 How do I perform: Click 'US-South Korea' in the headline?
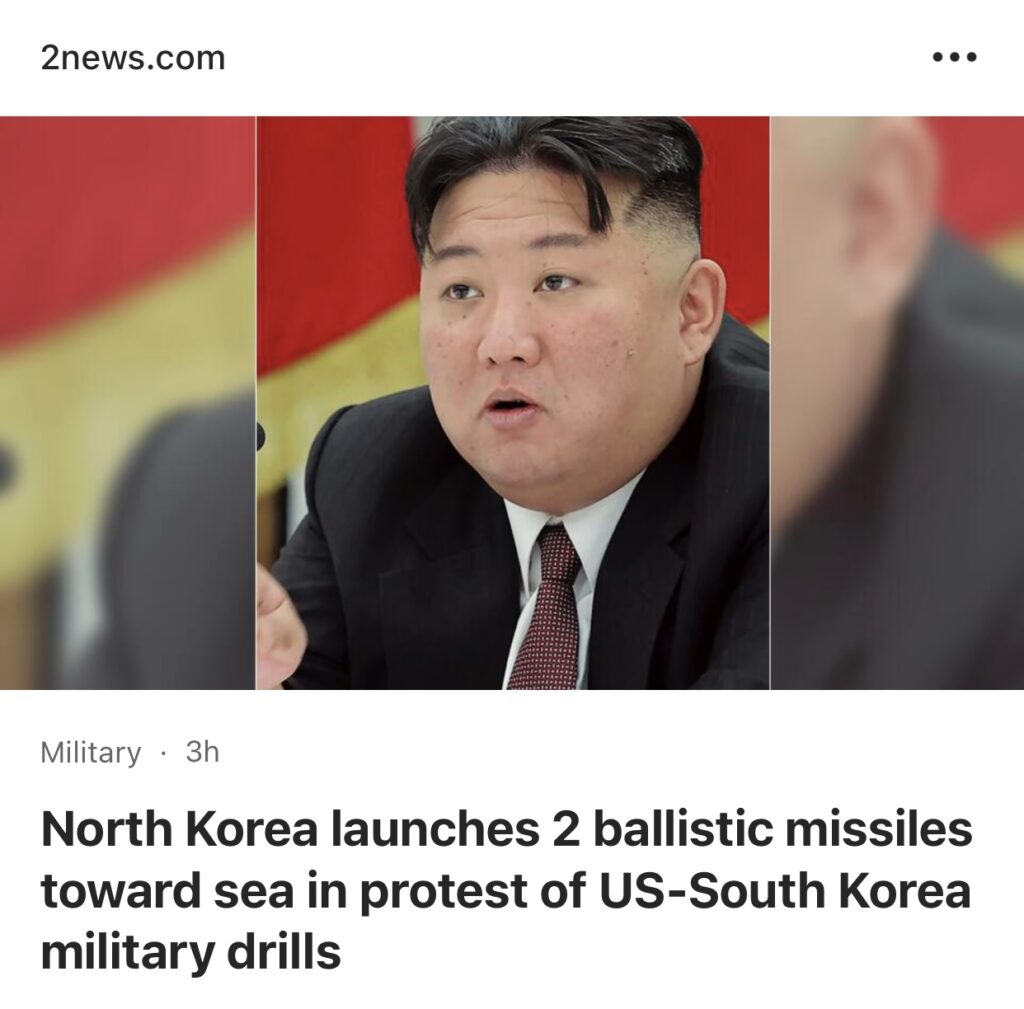click(785, 891)
